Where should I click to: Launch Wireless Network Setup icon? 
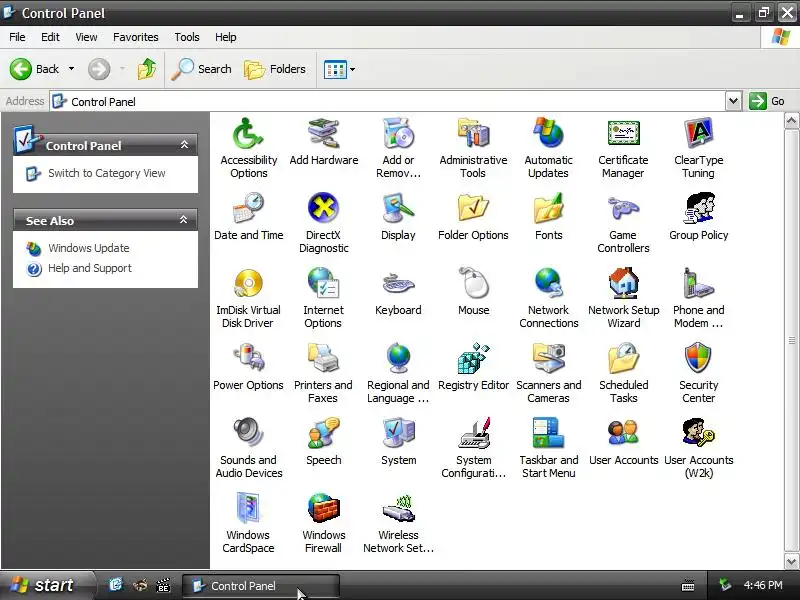398,523
